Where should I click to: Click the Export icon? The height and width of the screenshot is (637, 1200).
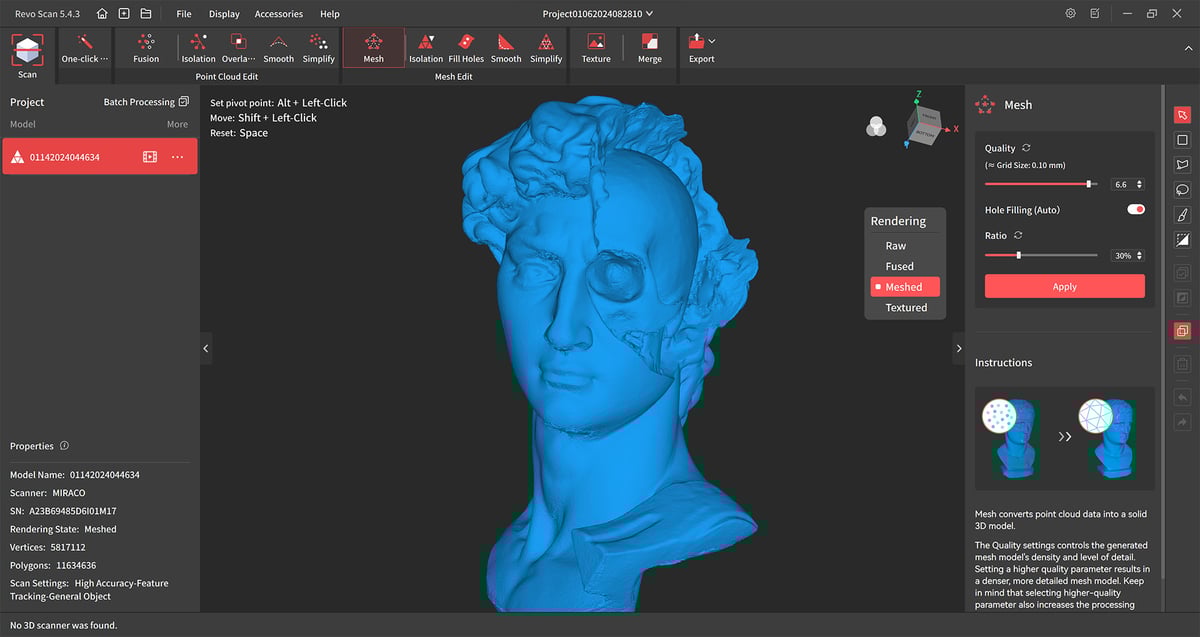(696, 43)
